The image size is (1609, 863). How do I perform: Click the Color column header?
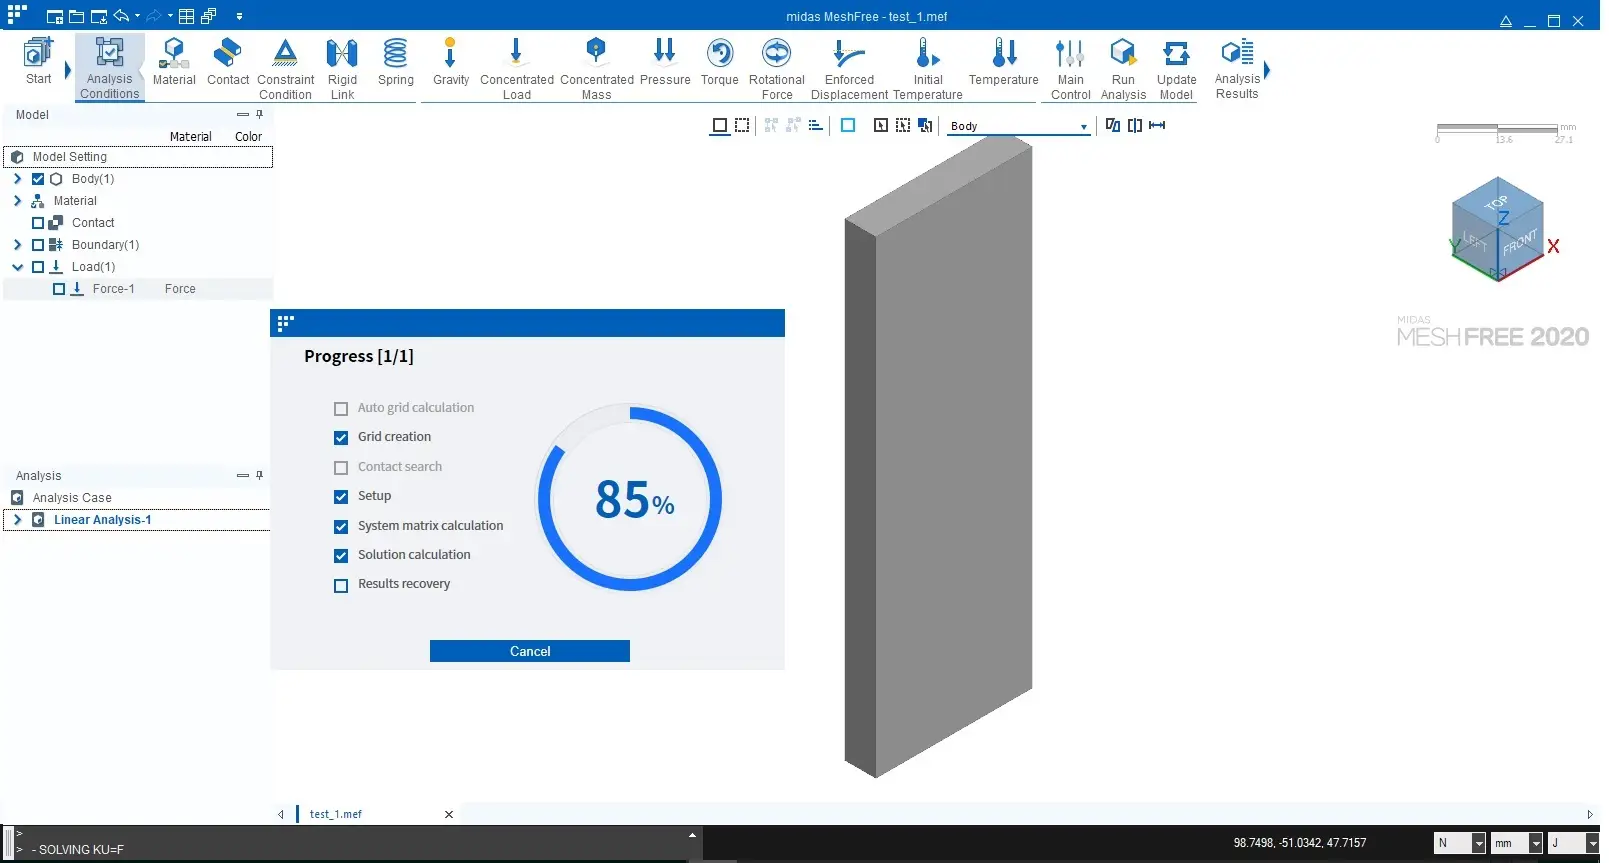tap(248, 137)
